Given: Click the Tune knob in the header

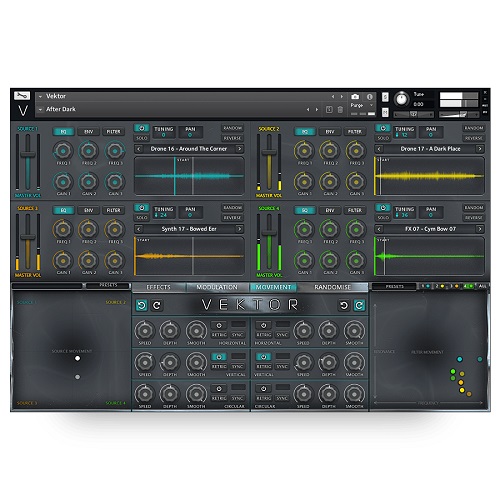Looking at the screenshot, I should click(x=402, y=99).
